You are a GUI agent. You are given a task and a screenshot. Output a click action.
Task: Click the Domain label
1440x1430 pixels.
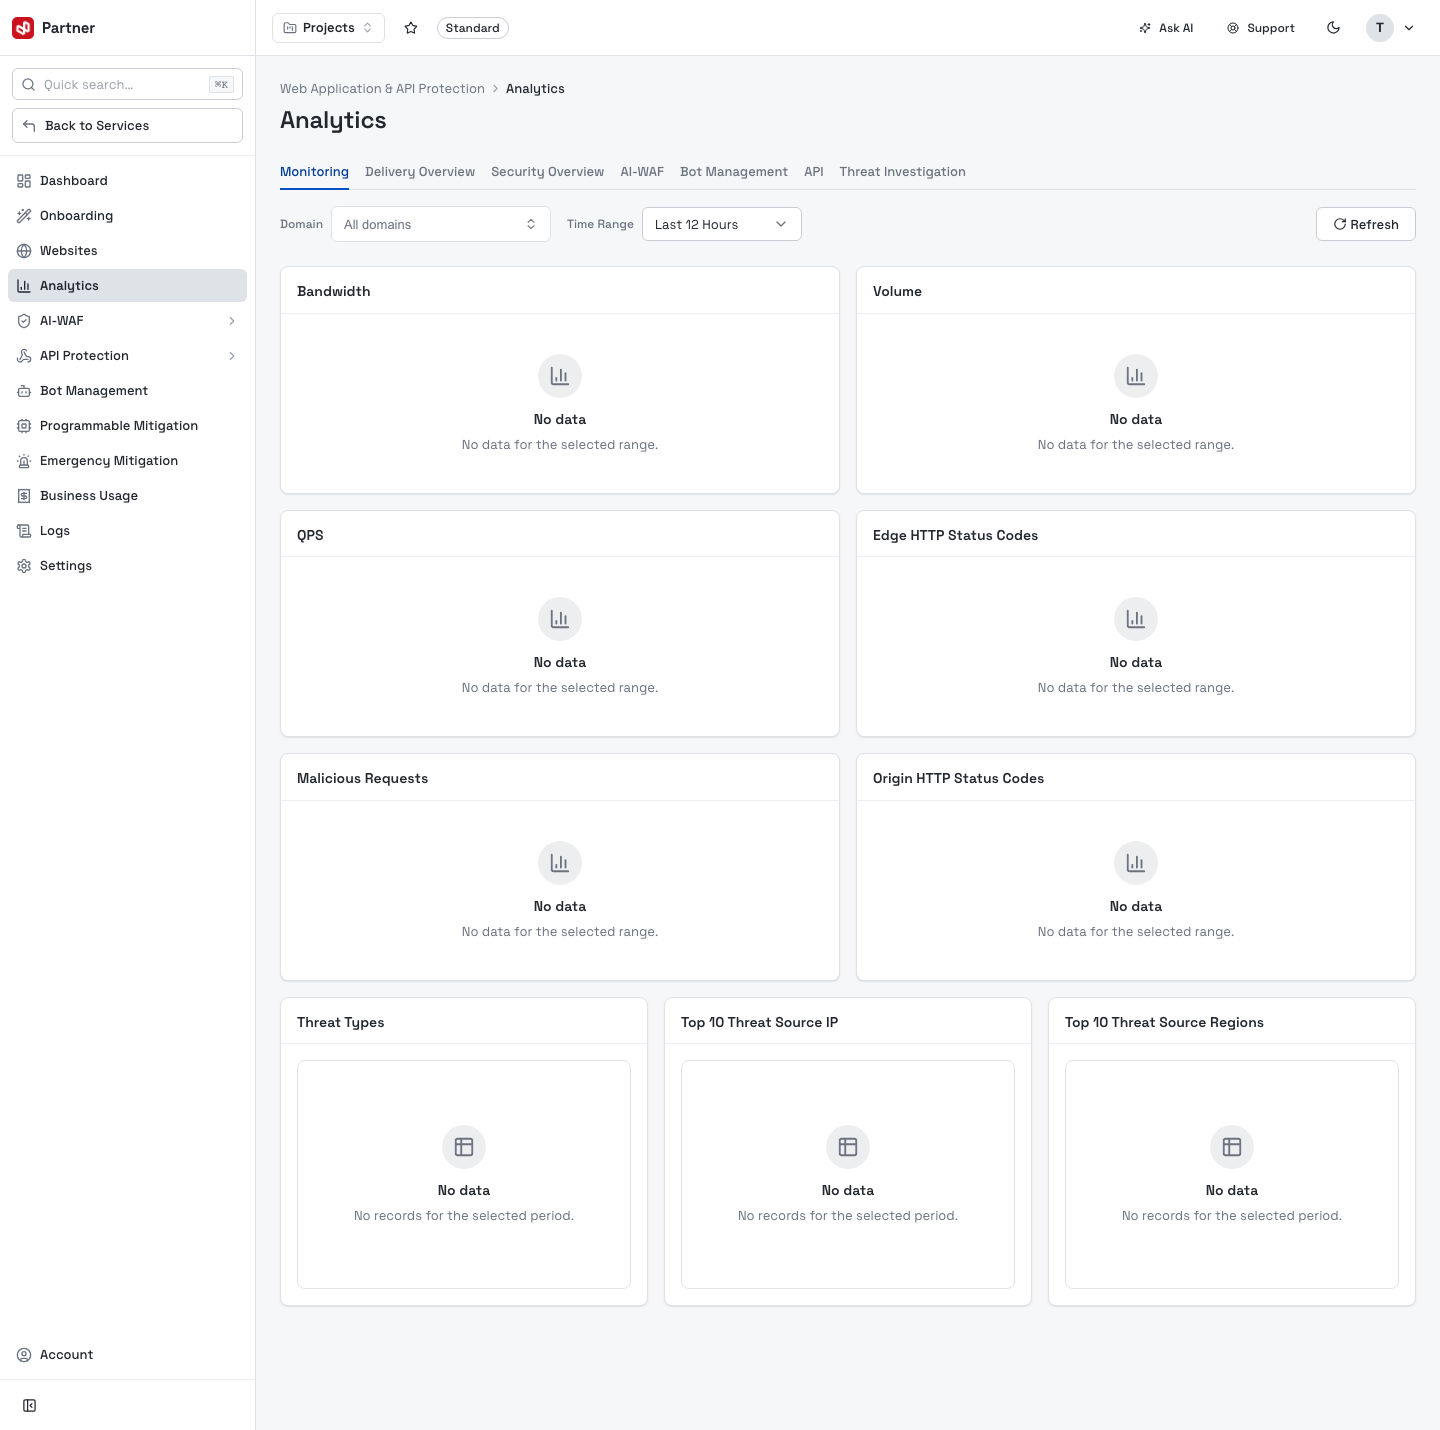pyautogui.click(x=301, y=224)
